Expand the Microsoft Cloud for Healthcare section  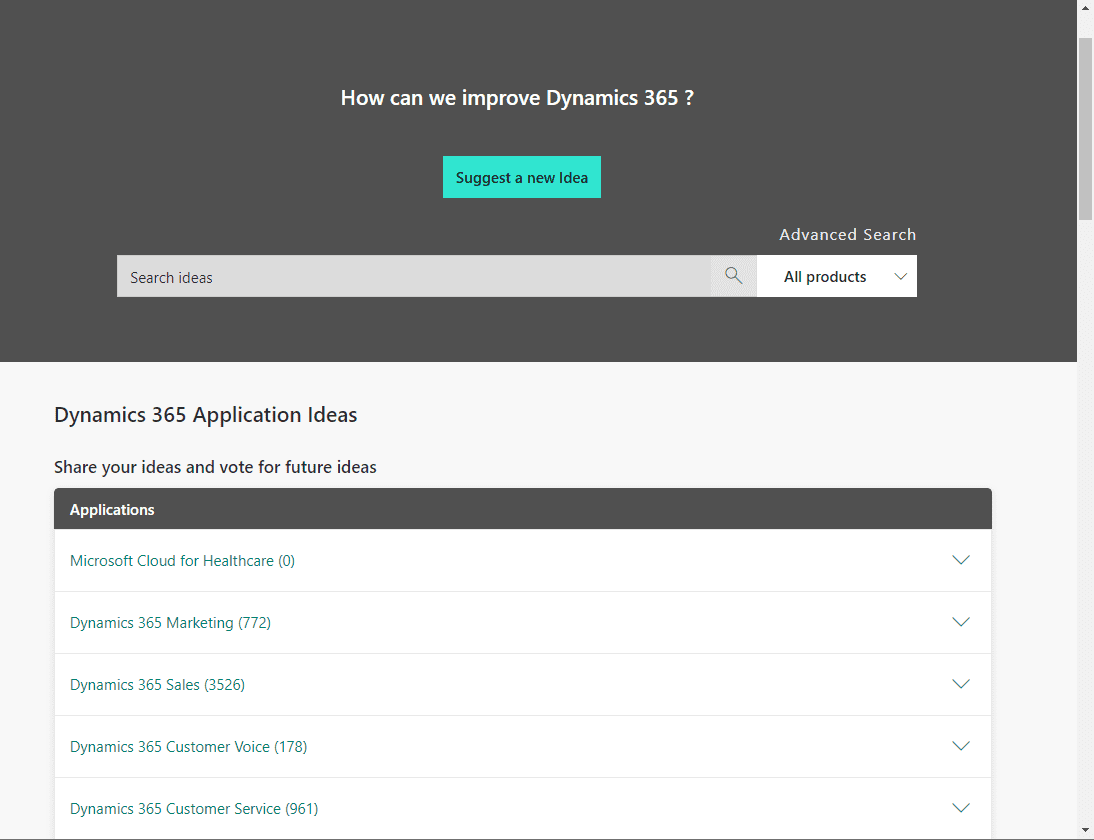point(960,560)
